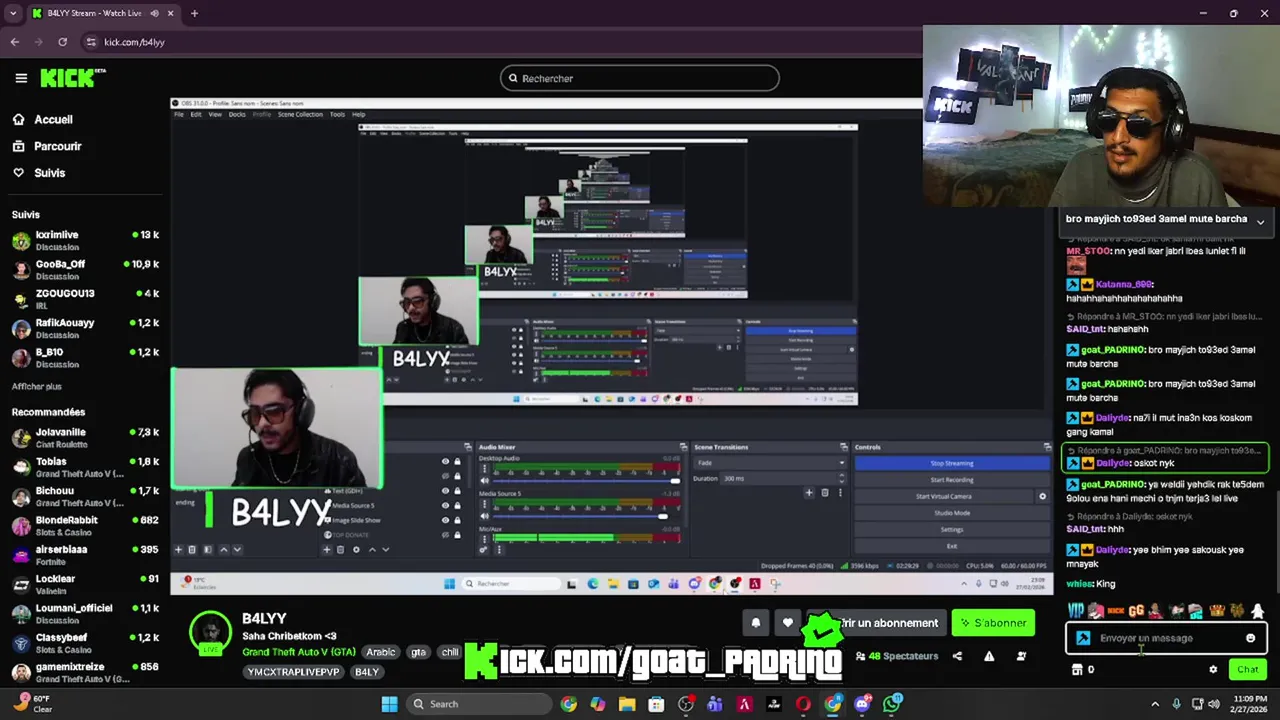Screen dimensions: 1280x720
Task: Show hidden system tray icons chevron
Action: point(1154,704)
